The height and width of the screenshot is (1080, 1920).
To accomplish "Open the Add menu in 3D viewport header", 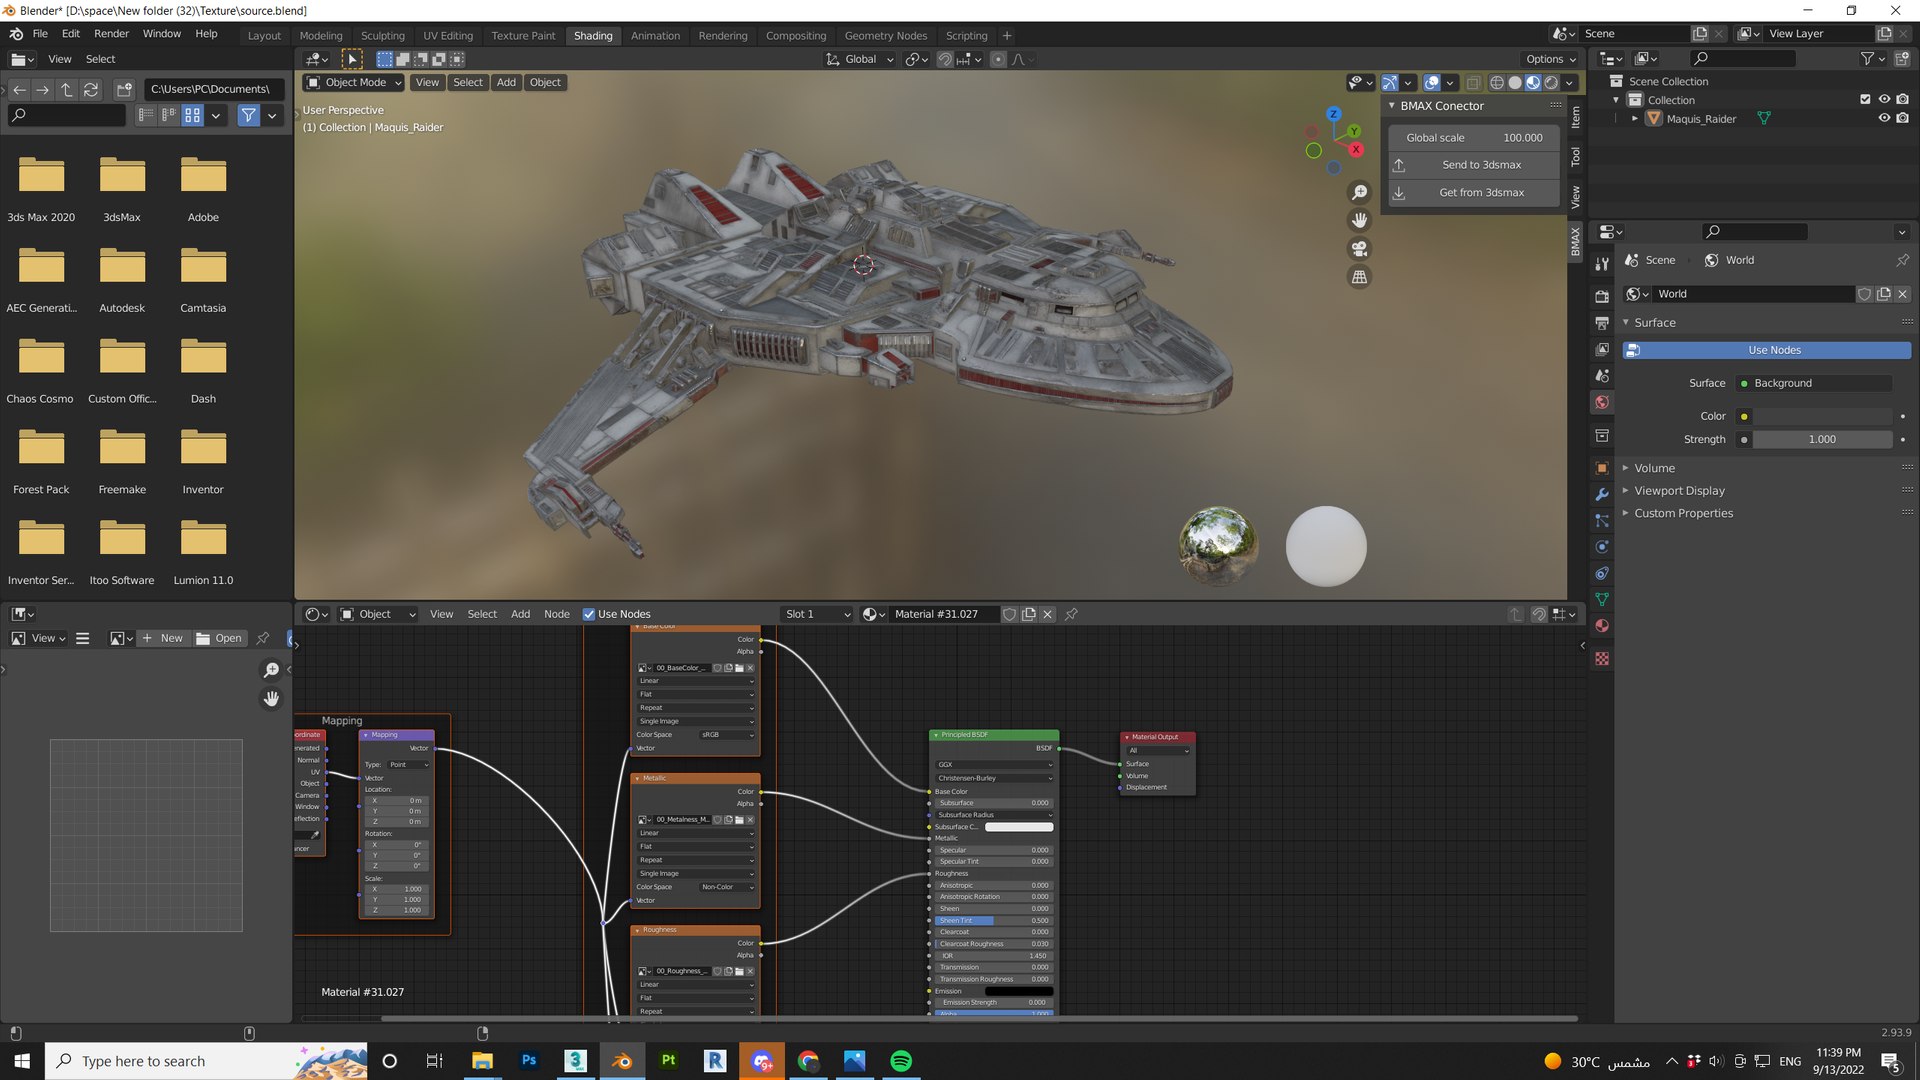I will coord(506,82).
